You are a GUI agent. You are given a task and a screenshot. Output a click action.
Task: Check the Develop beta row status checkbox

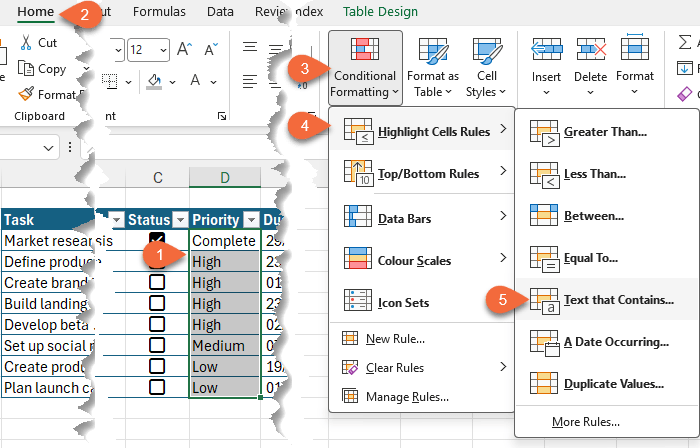tap(157, 324)
